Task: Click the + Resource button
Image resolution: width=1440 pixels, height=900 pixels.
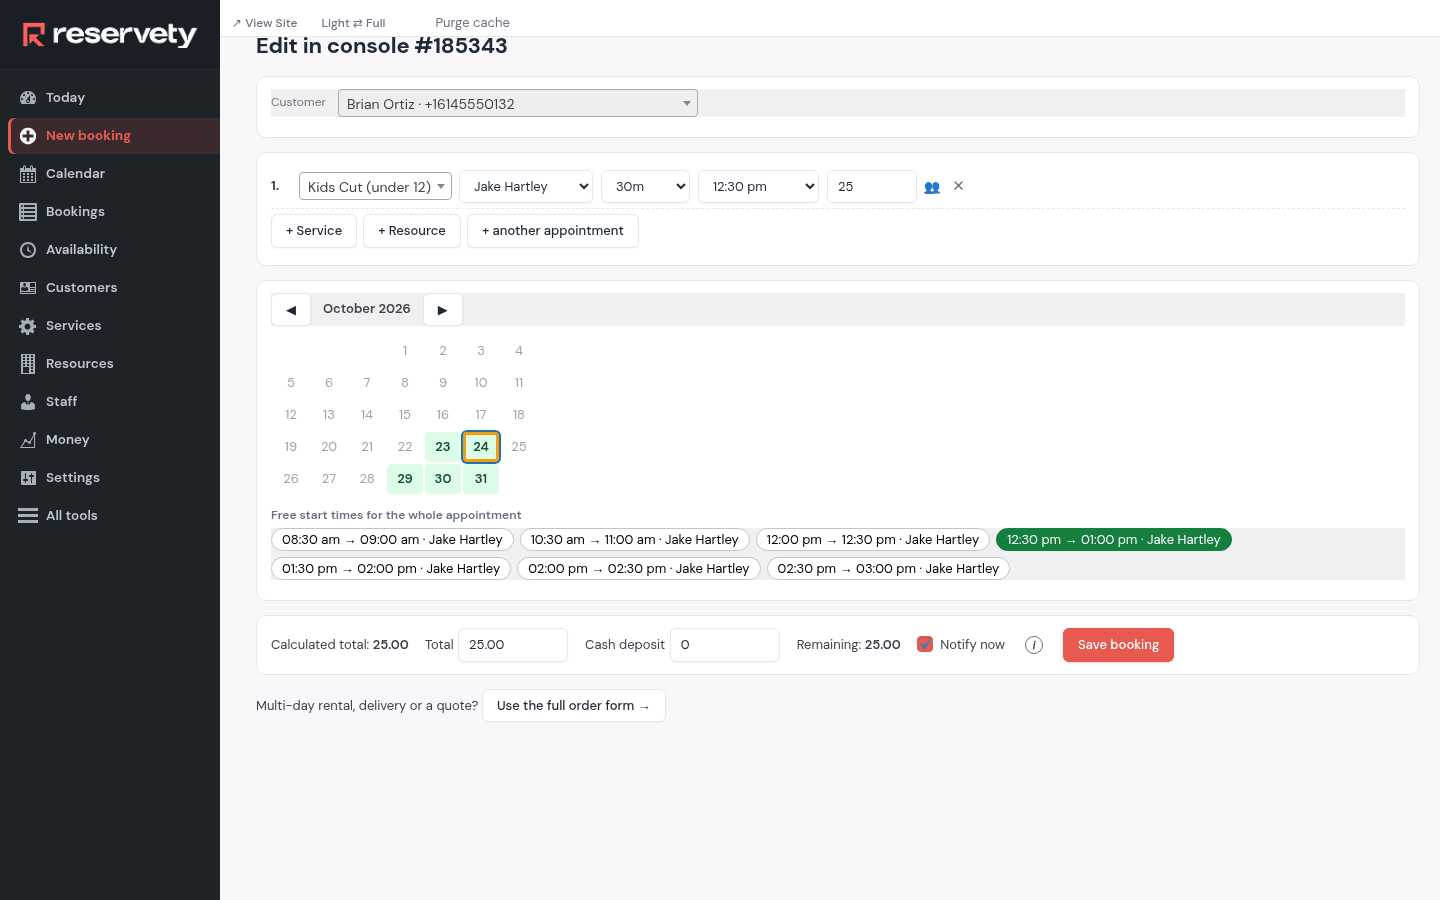Action: 412,231
